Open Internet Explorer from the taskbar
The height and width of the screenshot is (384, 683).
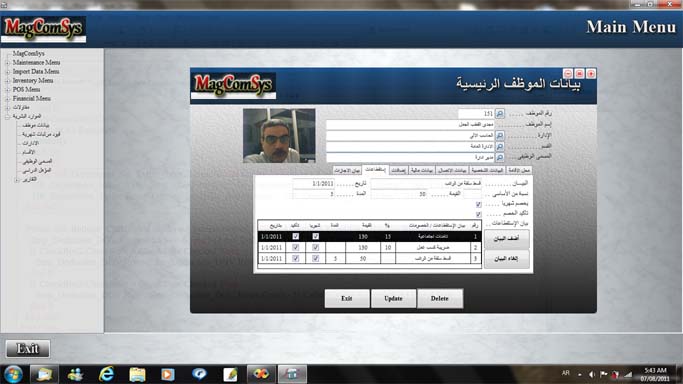(106, 374)
